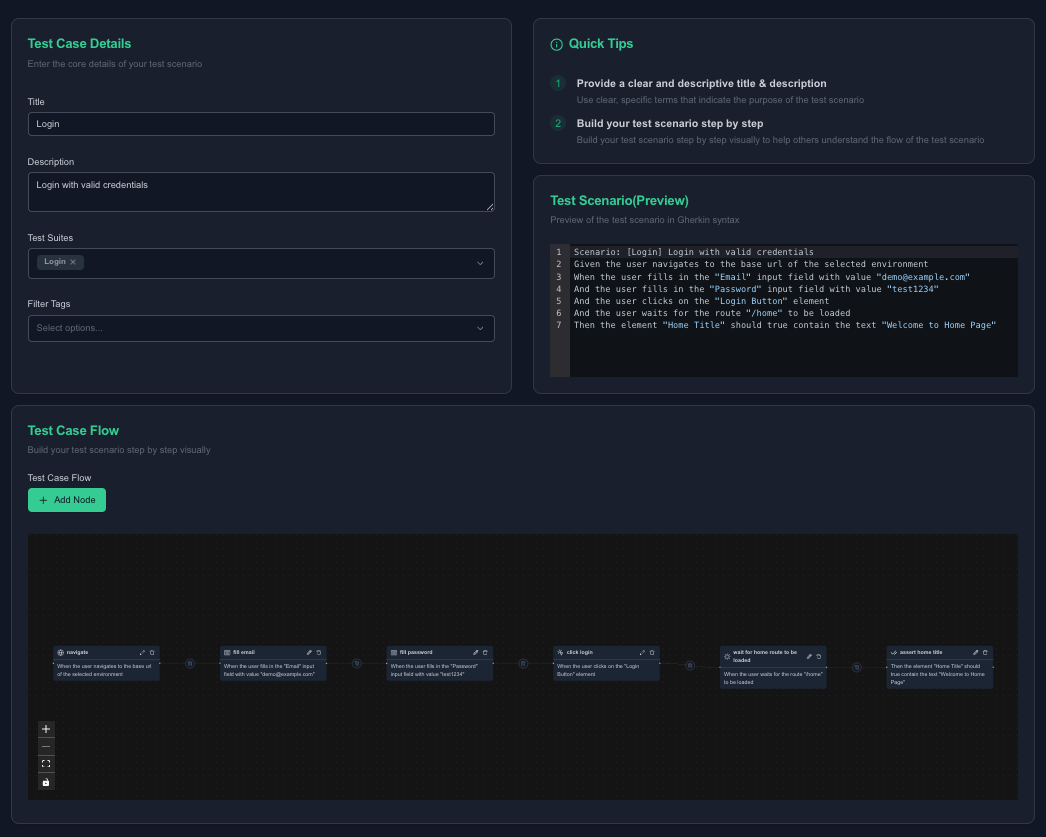This screenshot has width=1046, height=837.
Task: Delete the navigate node via its trash icon
Action: coord(152,651)
